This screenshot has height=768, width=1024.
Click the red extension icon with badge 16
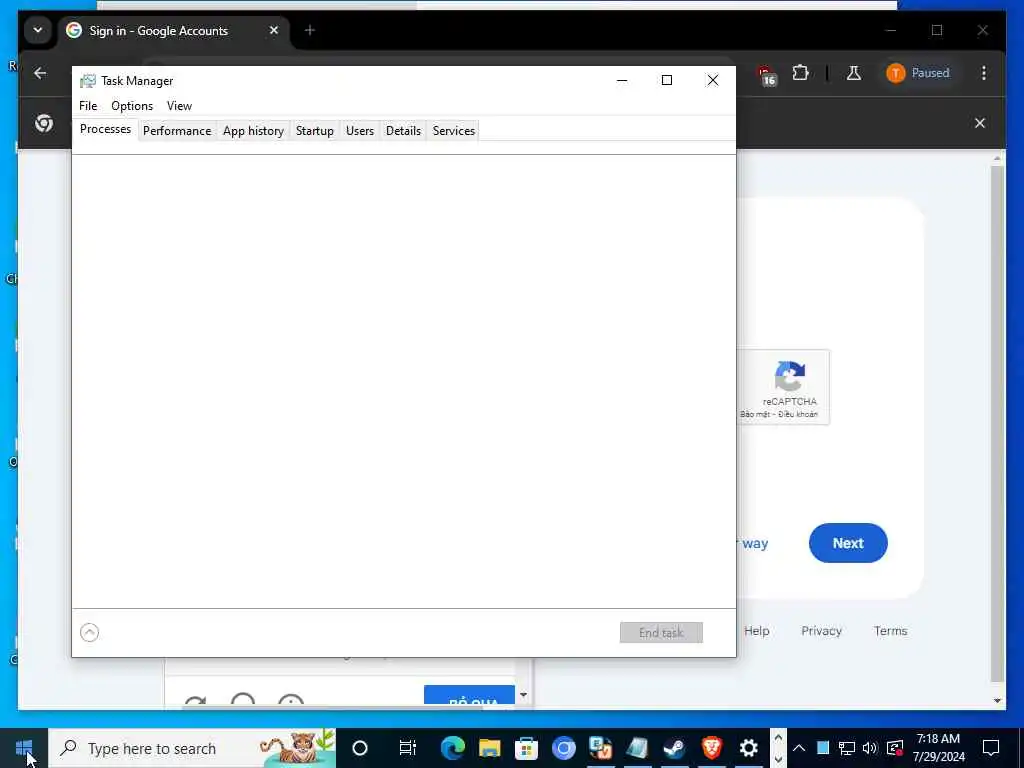(766, 74)
